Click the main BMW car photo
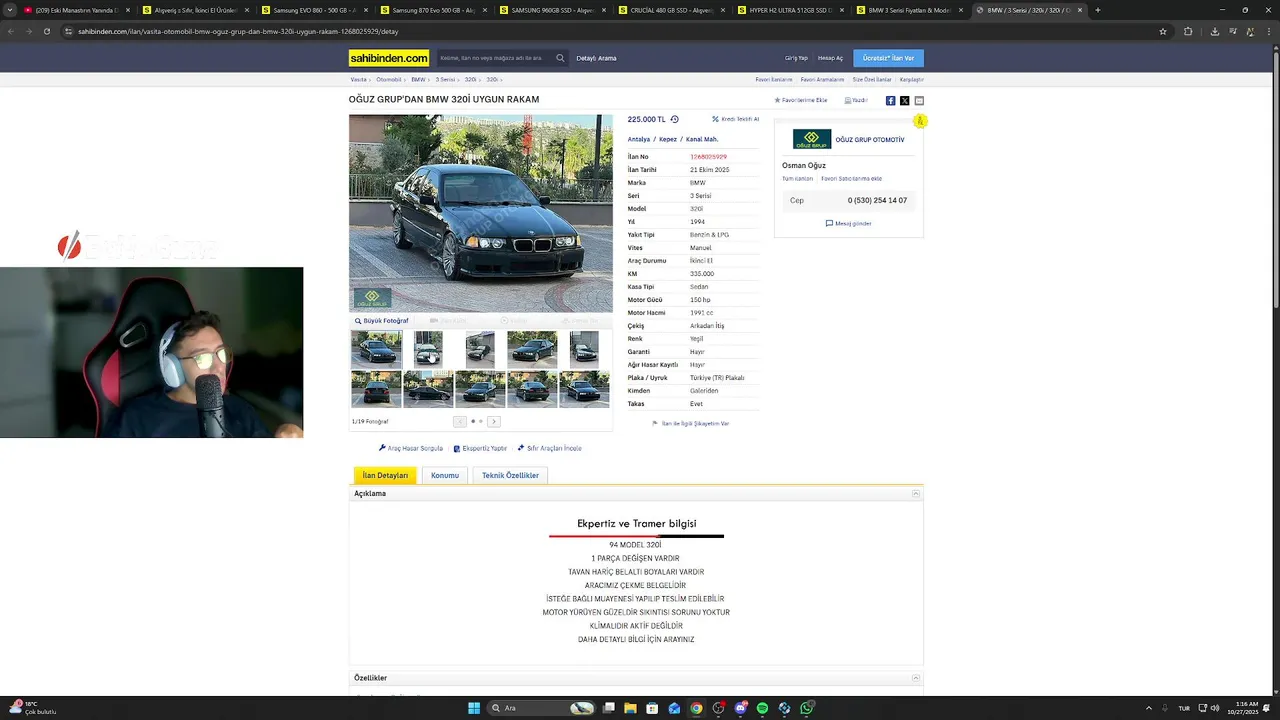This screenshot has height=720, width=1280. (x=481, y=213)
